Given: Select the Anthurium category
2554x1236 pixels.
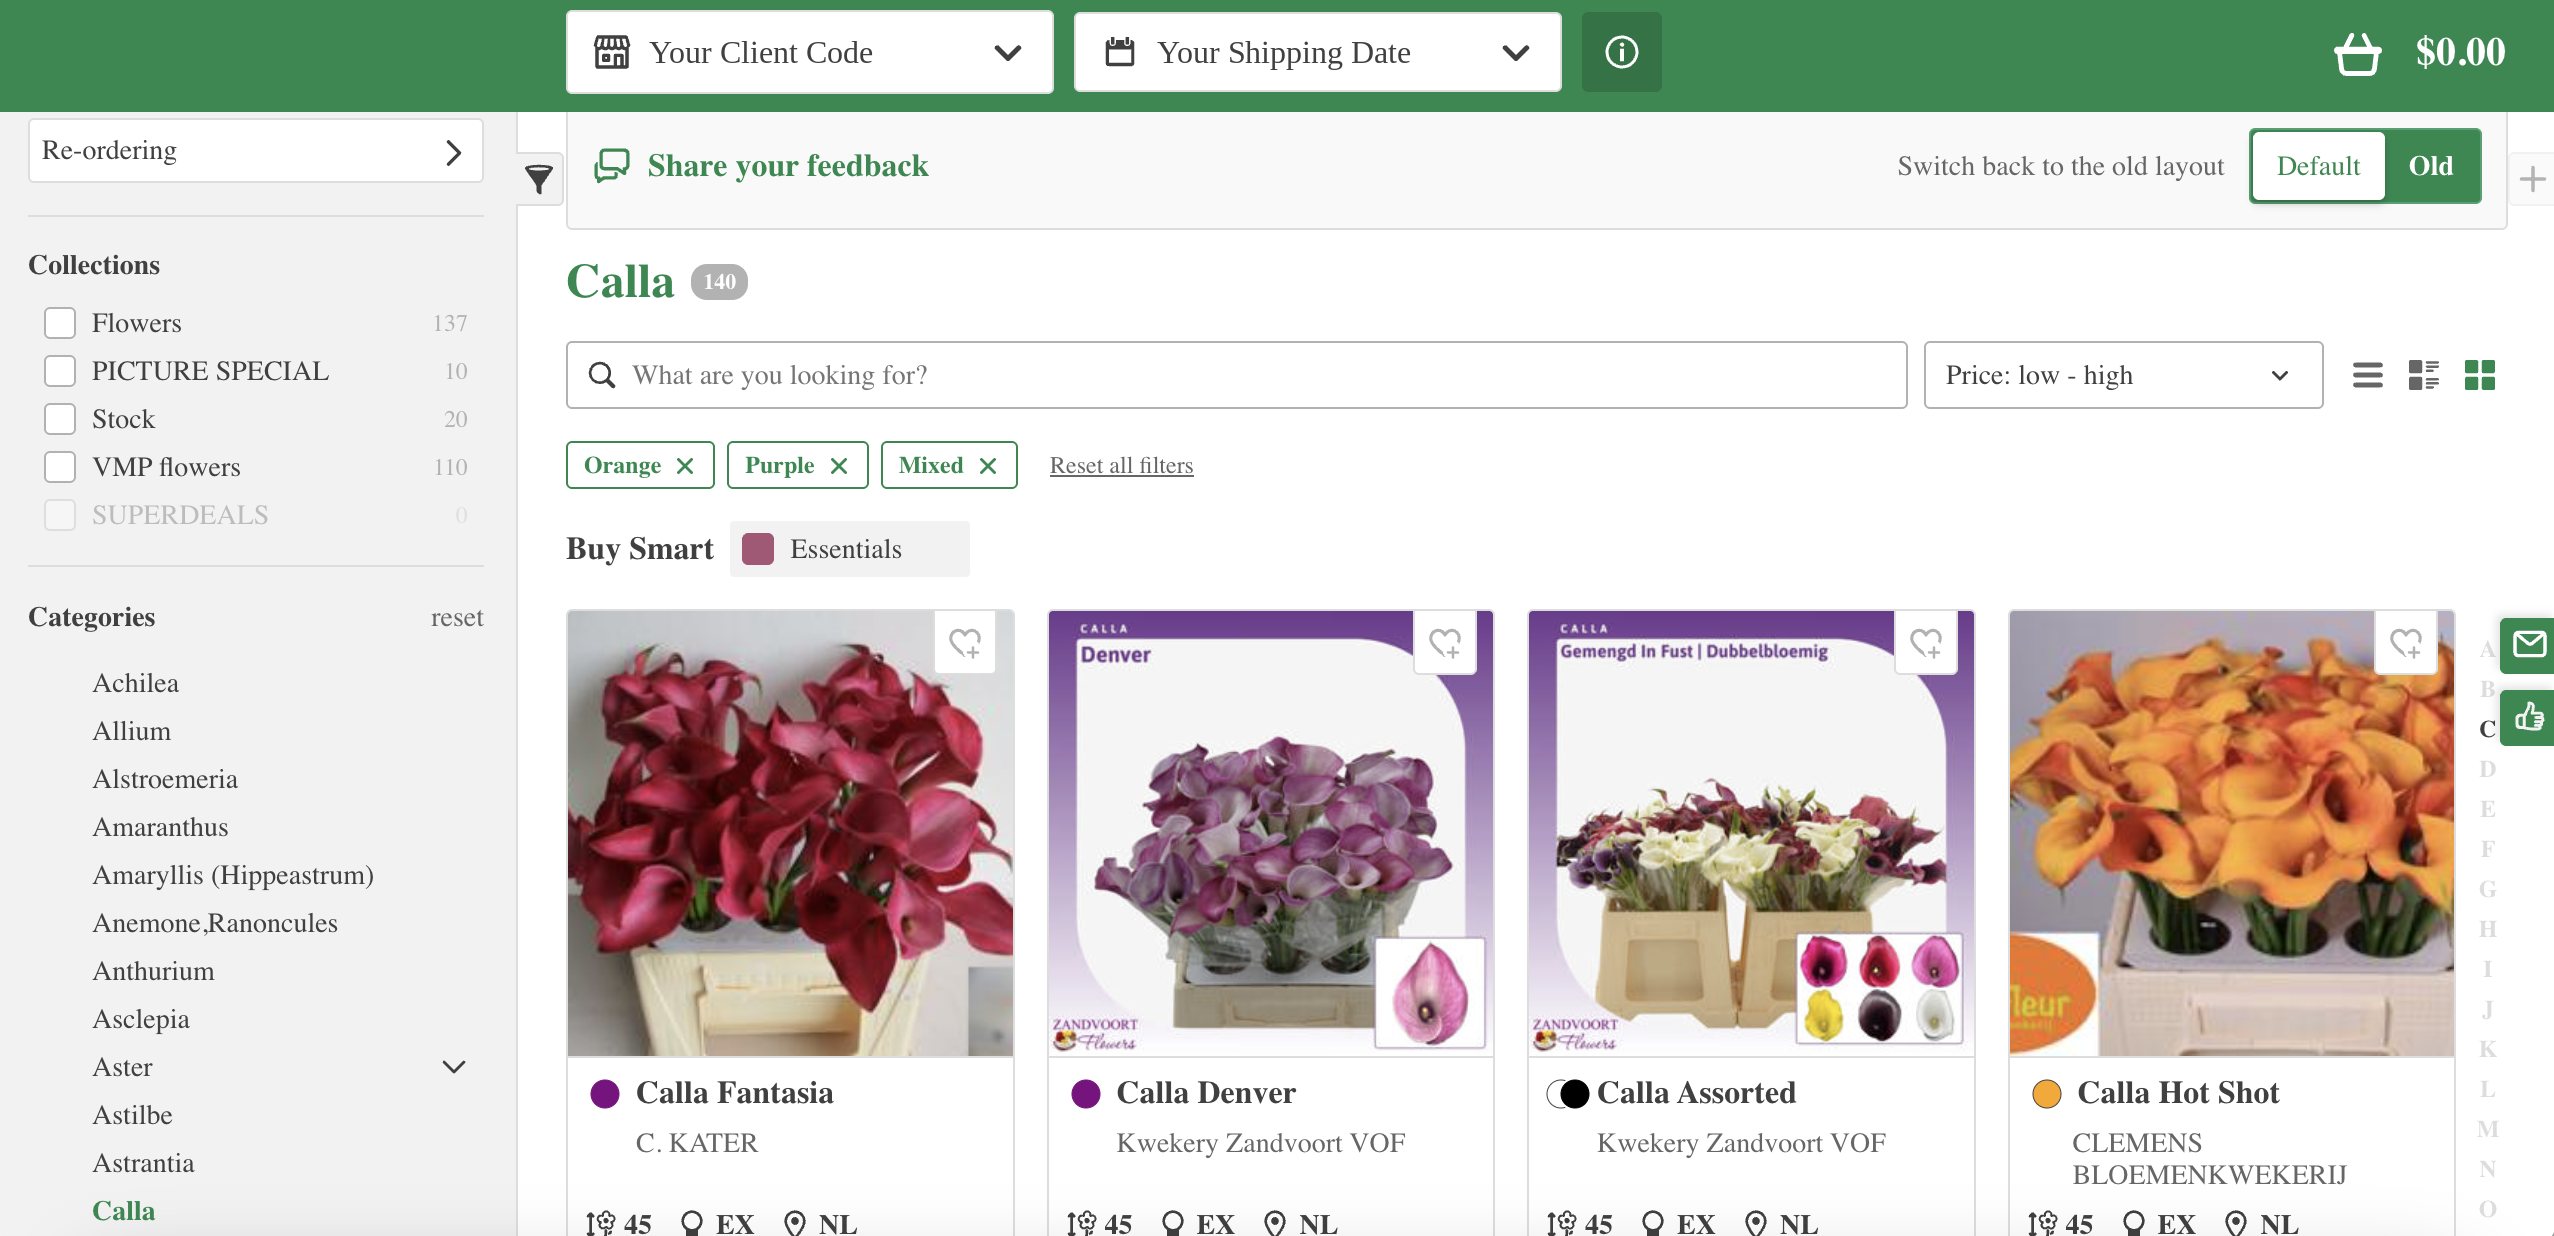Looking at the screenshot, I should (154, 971).
